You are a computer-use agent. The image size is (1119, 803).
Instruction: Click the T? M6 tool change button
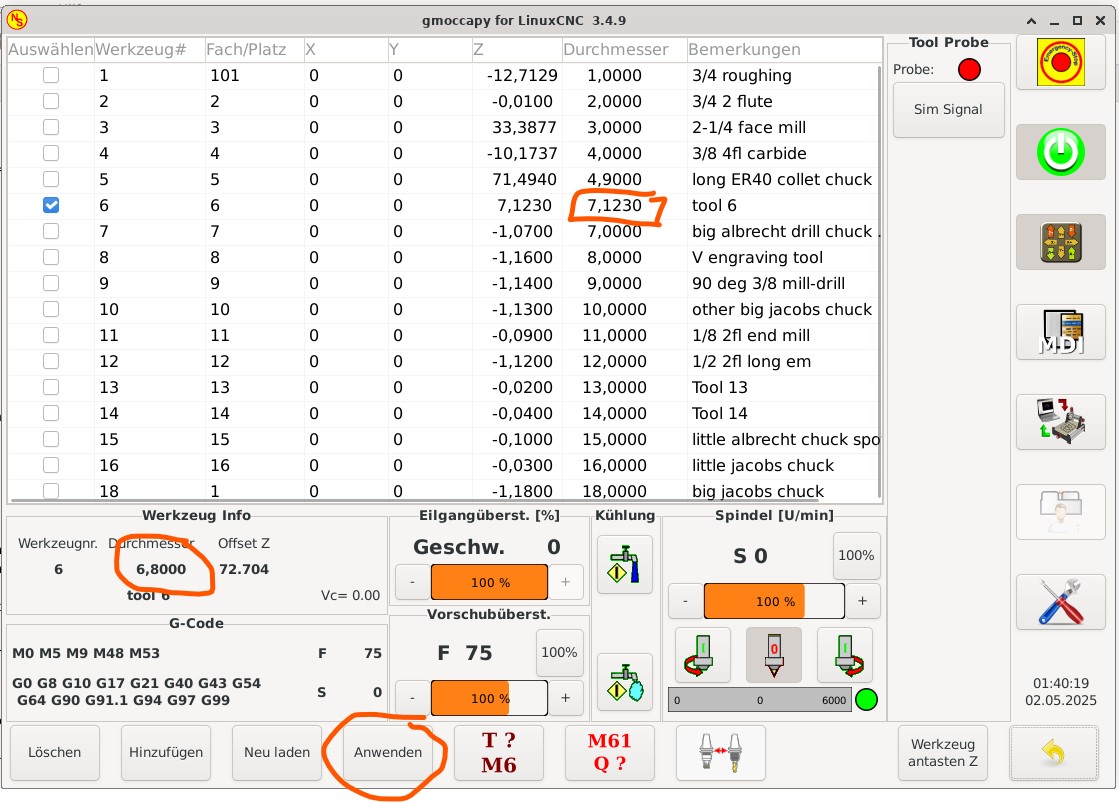tap(499, 753)
